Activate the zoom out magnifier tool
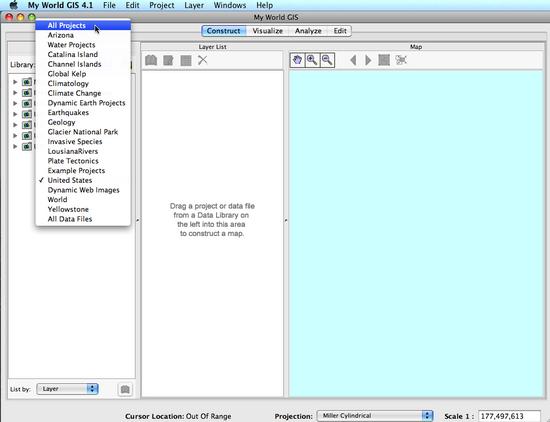 point(327,60)
